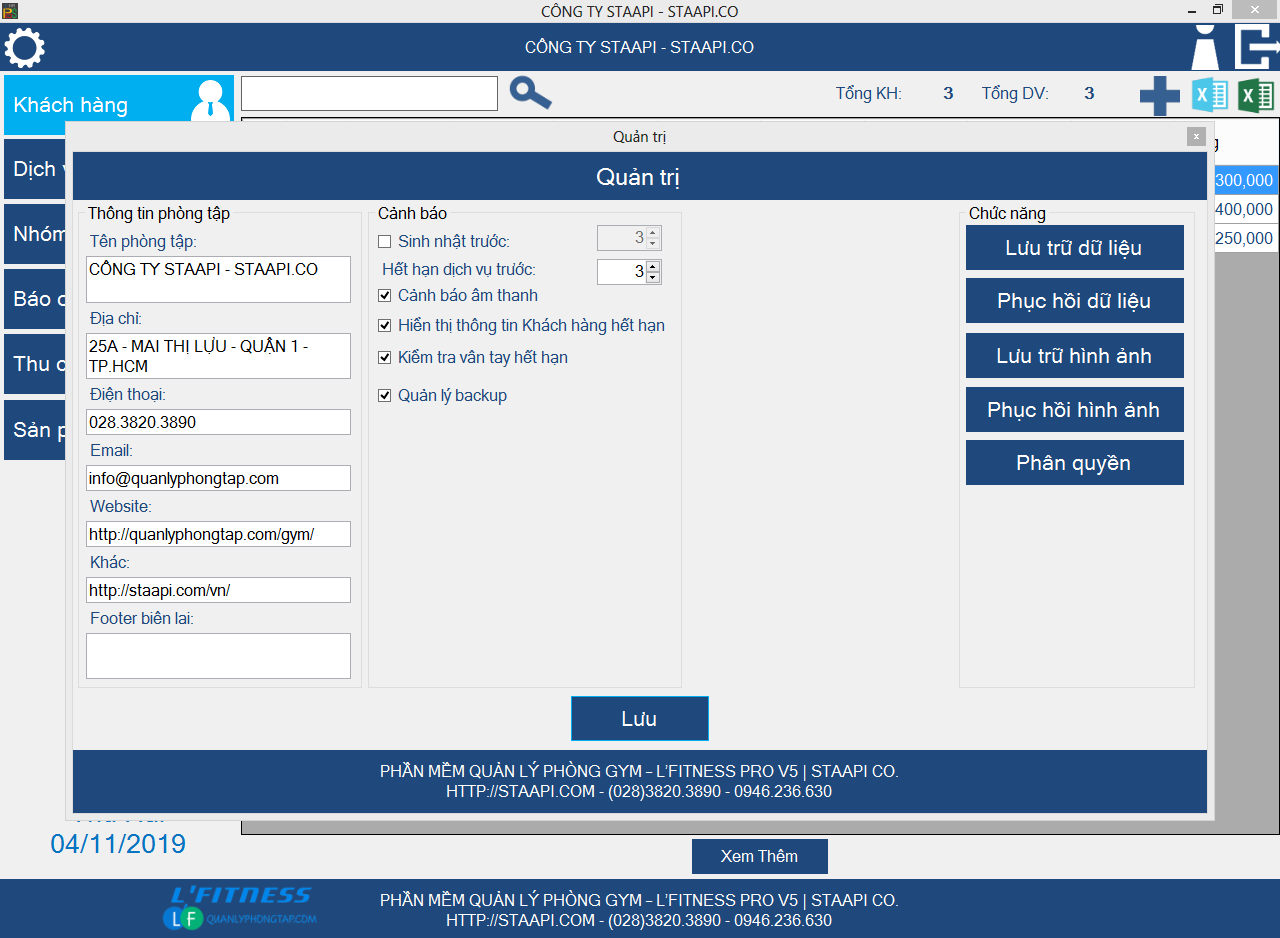Uncheck the Quản lý backup option

point(385,396)
